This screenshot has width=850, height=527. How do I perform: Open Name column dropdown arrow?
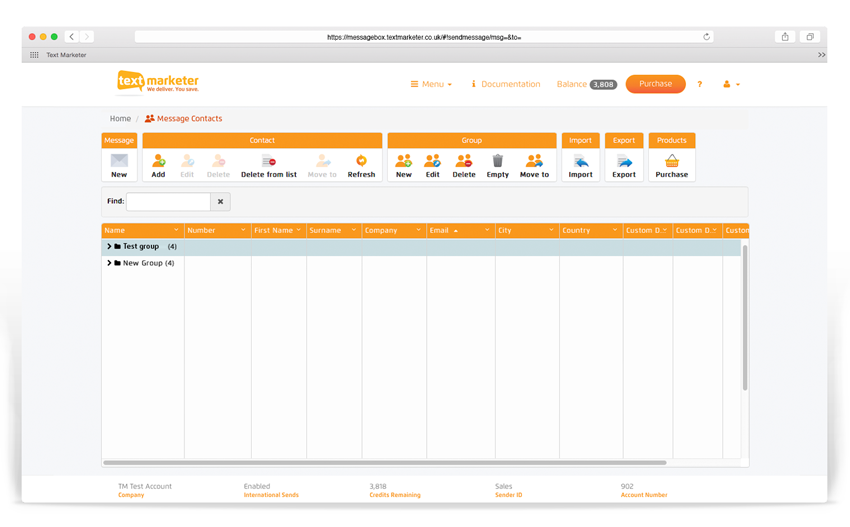176,230
